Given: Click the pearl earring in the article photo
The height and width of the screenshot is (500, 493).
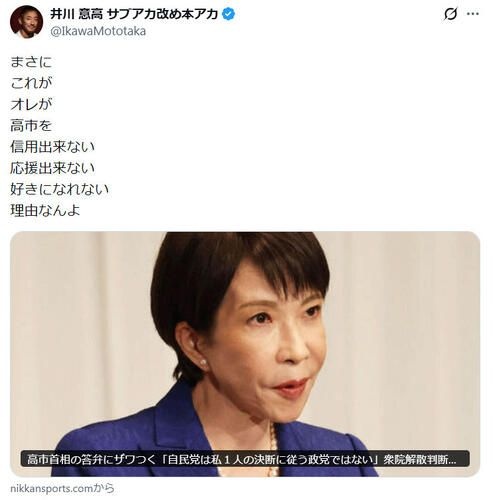Looking at the screenshot, I should [x=203, y=362].
